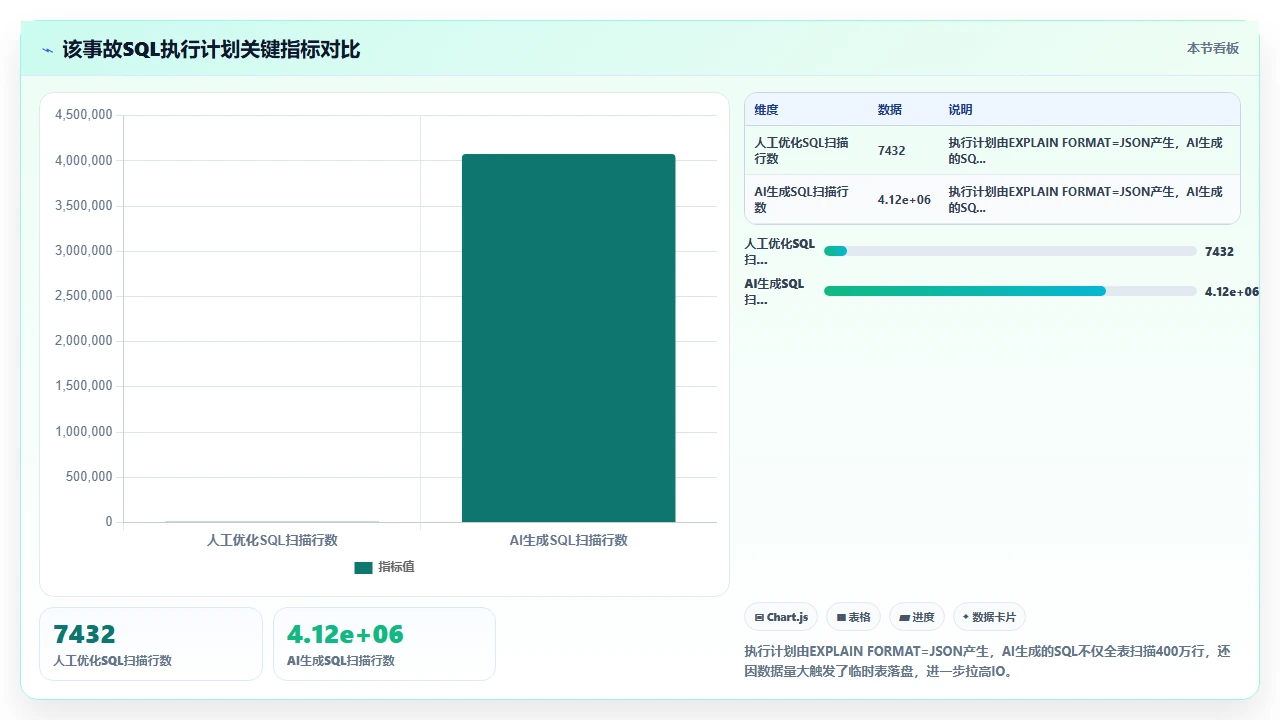Click description cell in AI生成SQL table row
Viewport: 1280px width, 720px height.
(1088, 200)
